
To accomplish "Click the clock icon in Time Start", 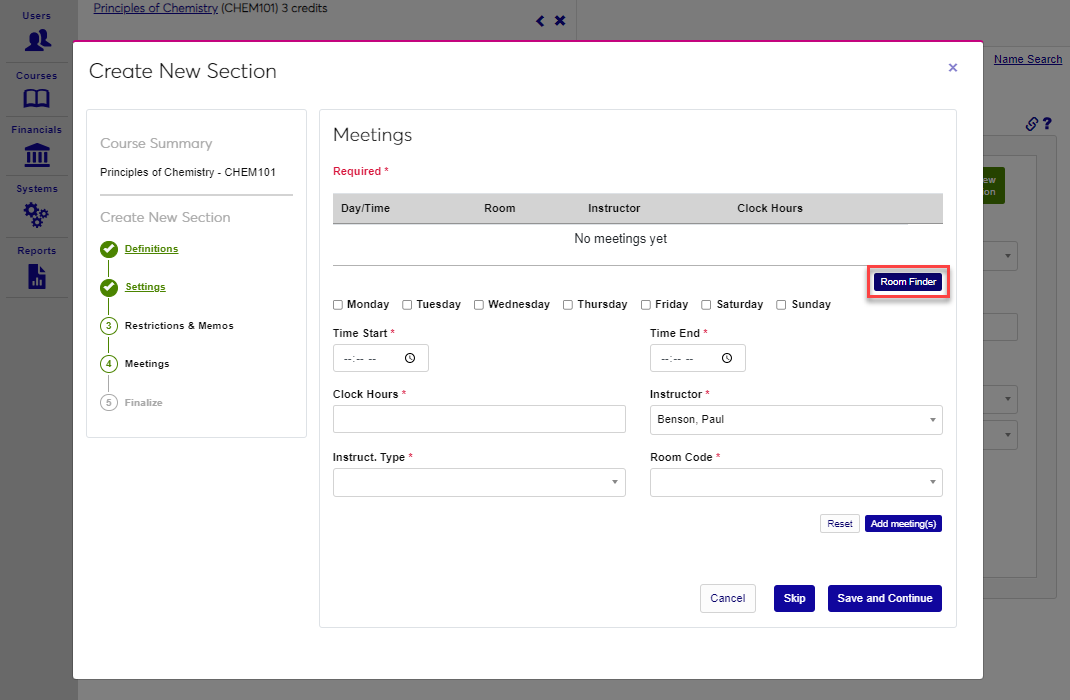I will pos(410,358).
